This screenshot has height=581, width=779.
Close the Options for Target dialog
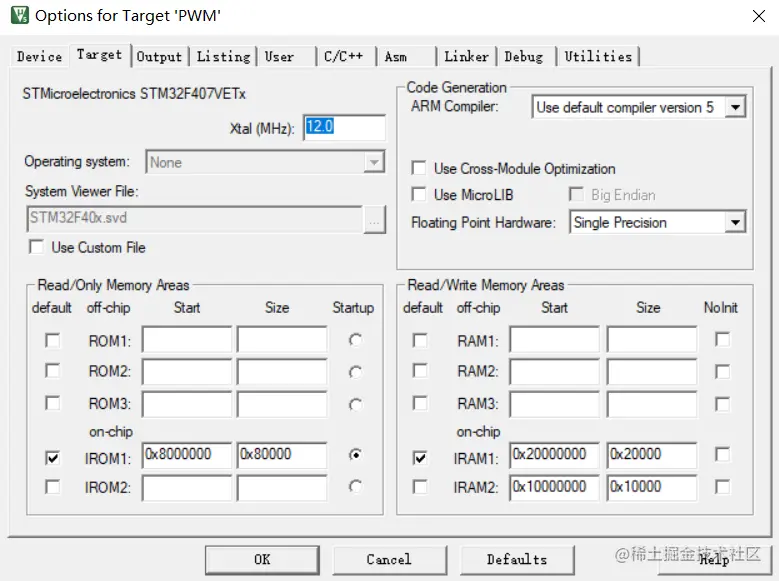click(x=759, y=16)
